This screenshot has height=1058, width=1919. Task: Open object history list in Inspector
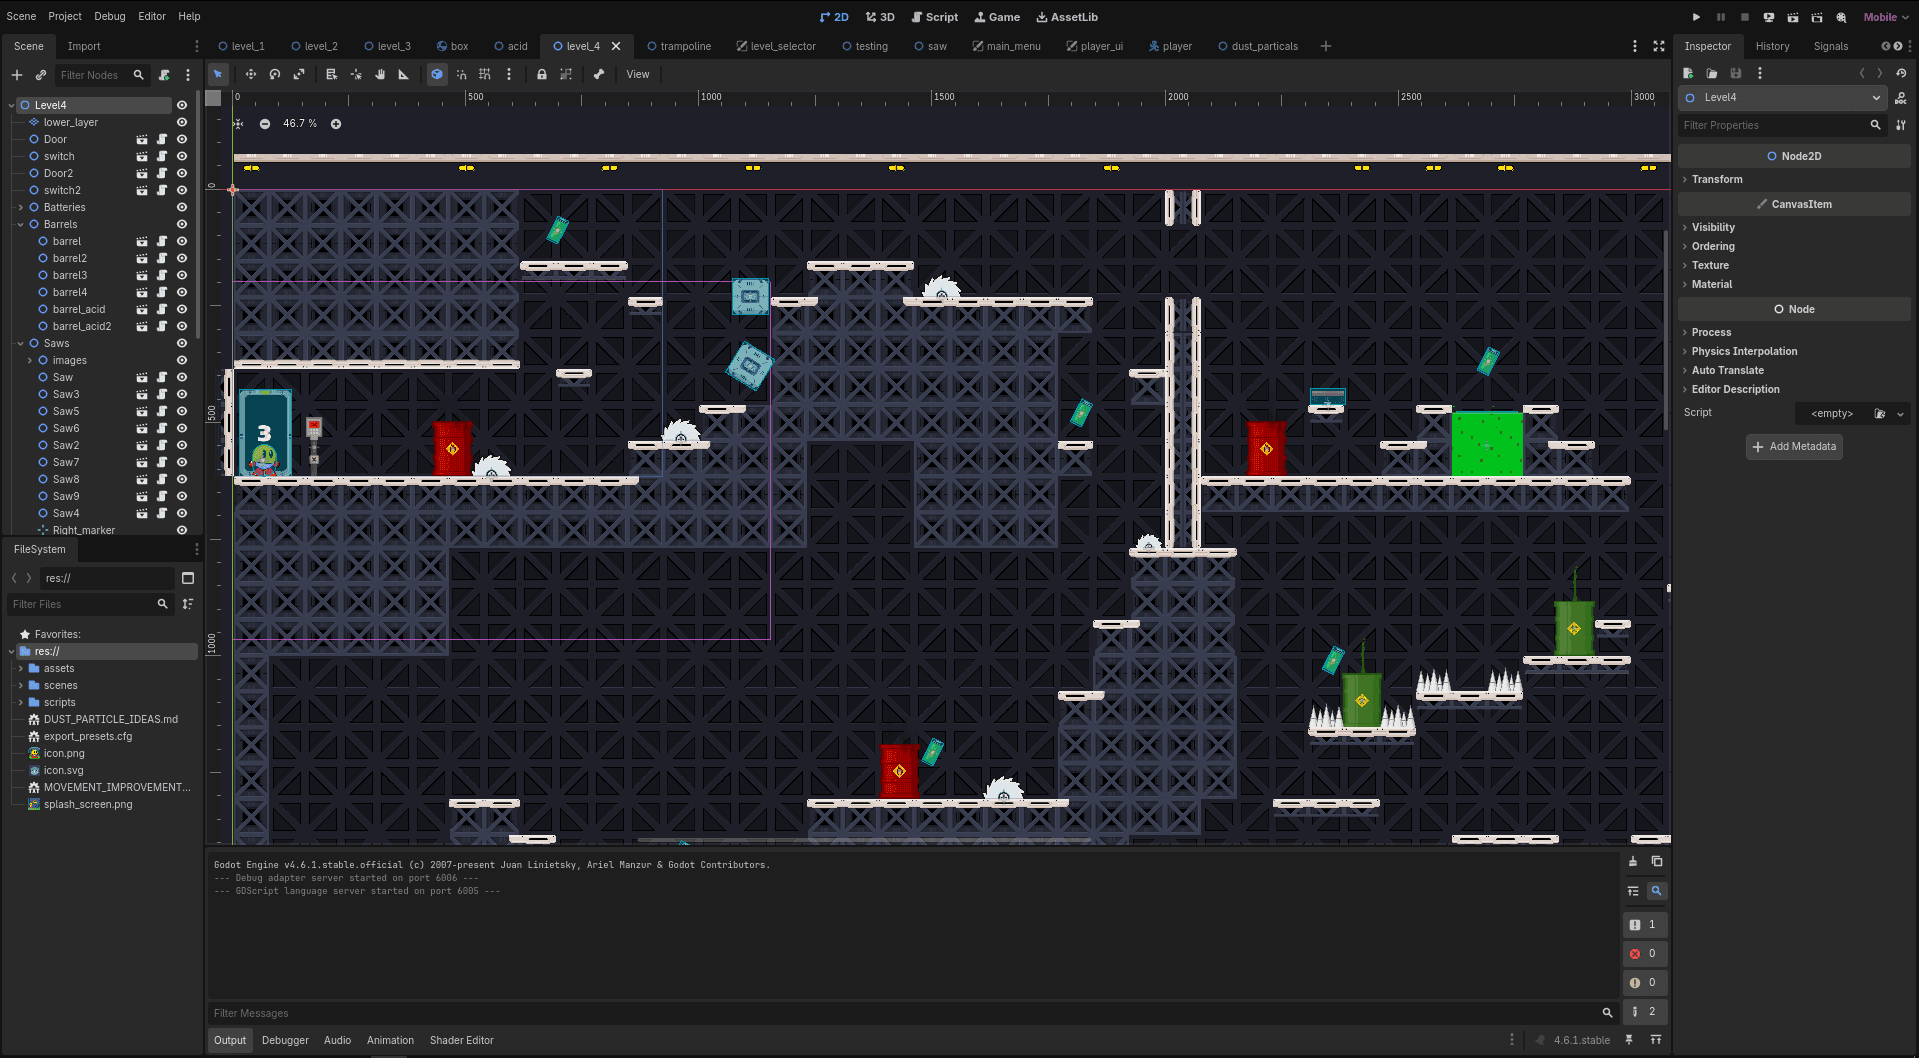tap(1901, 73)
